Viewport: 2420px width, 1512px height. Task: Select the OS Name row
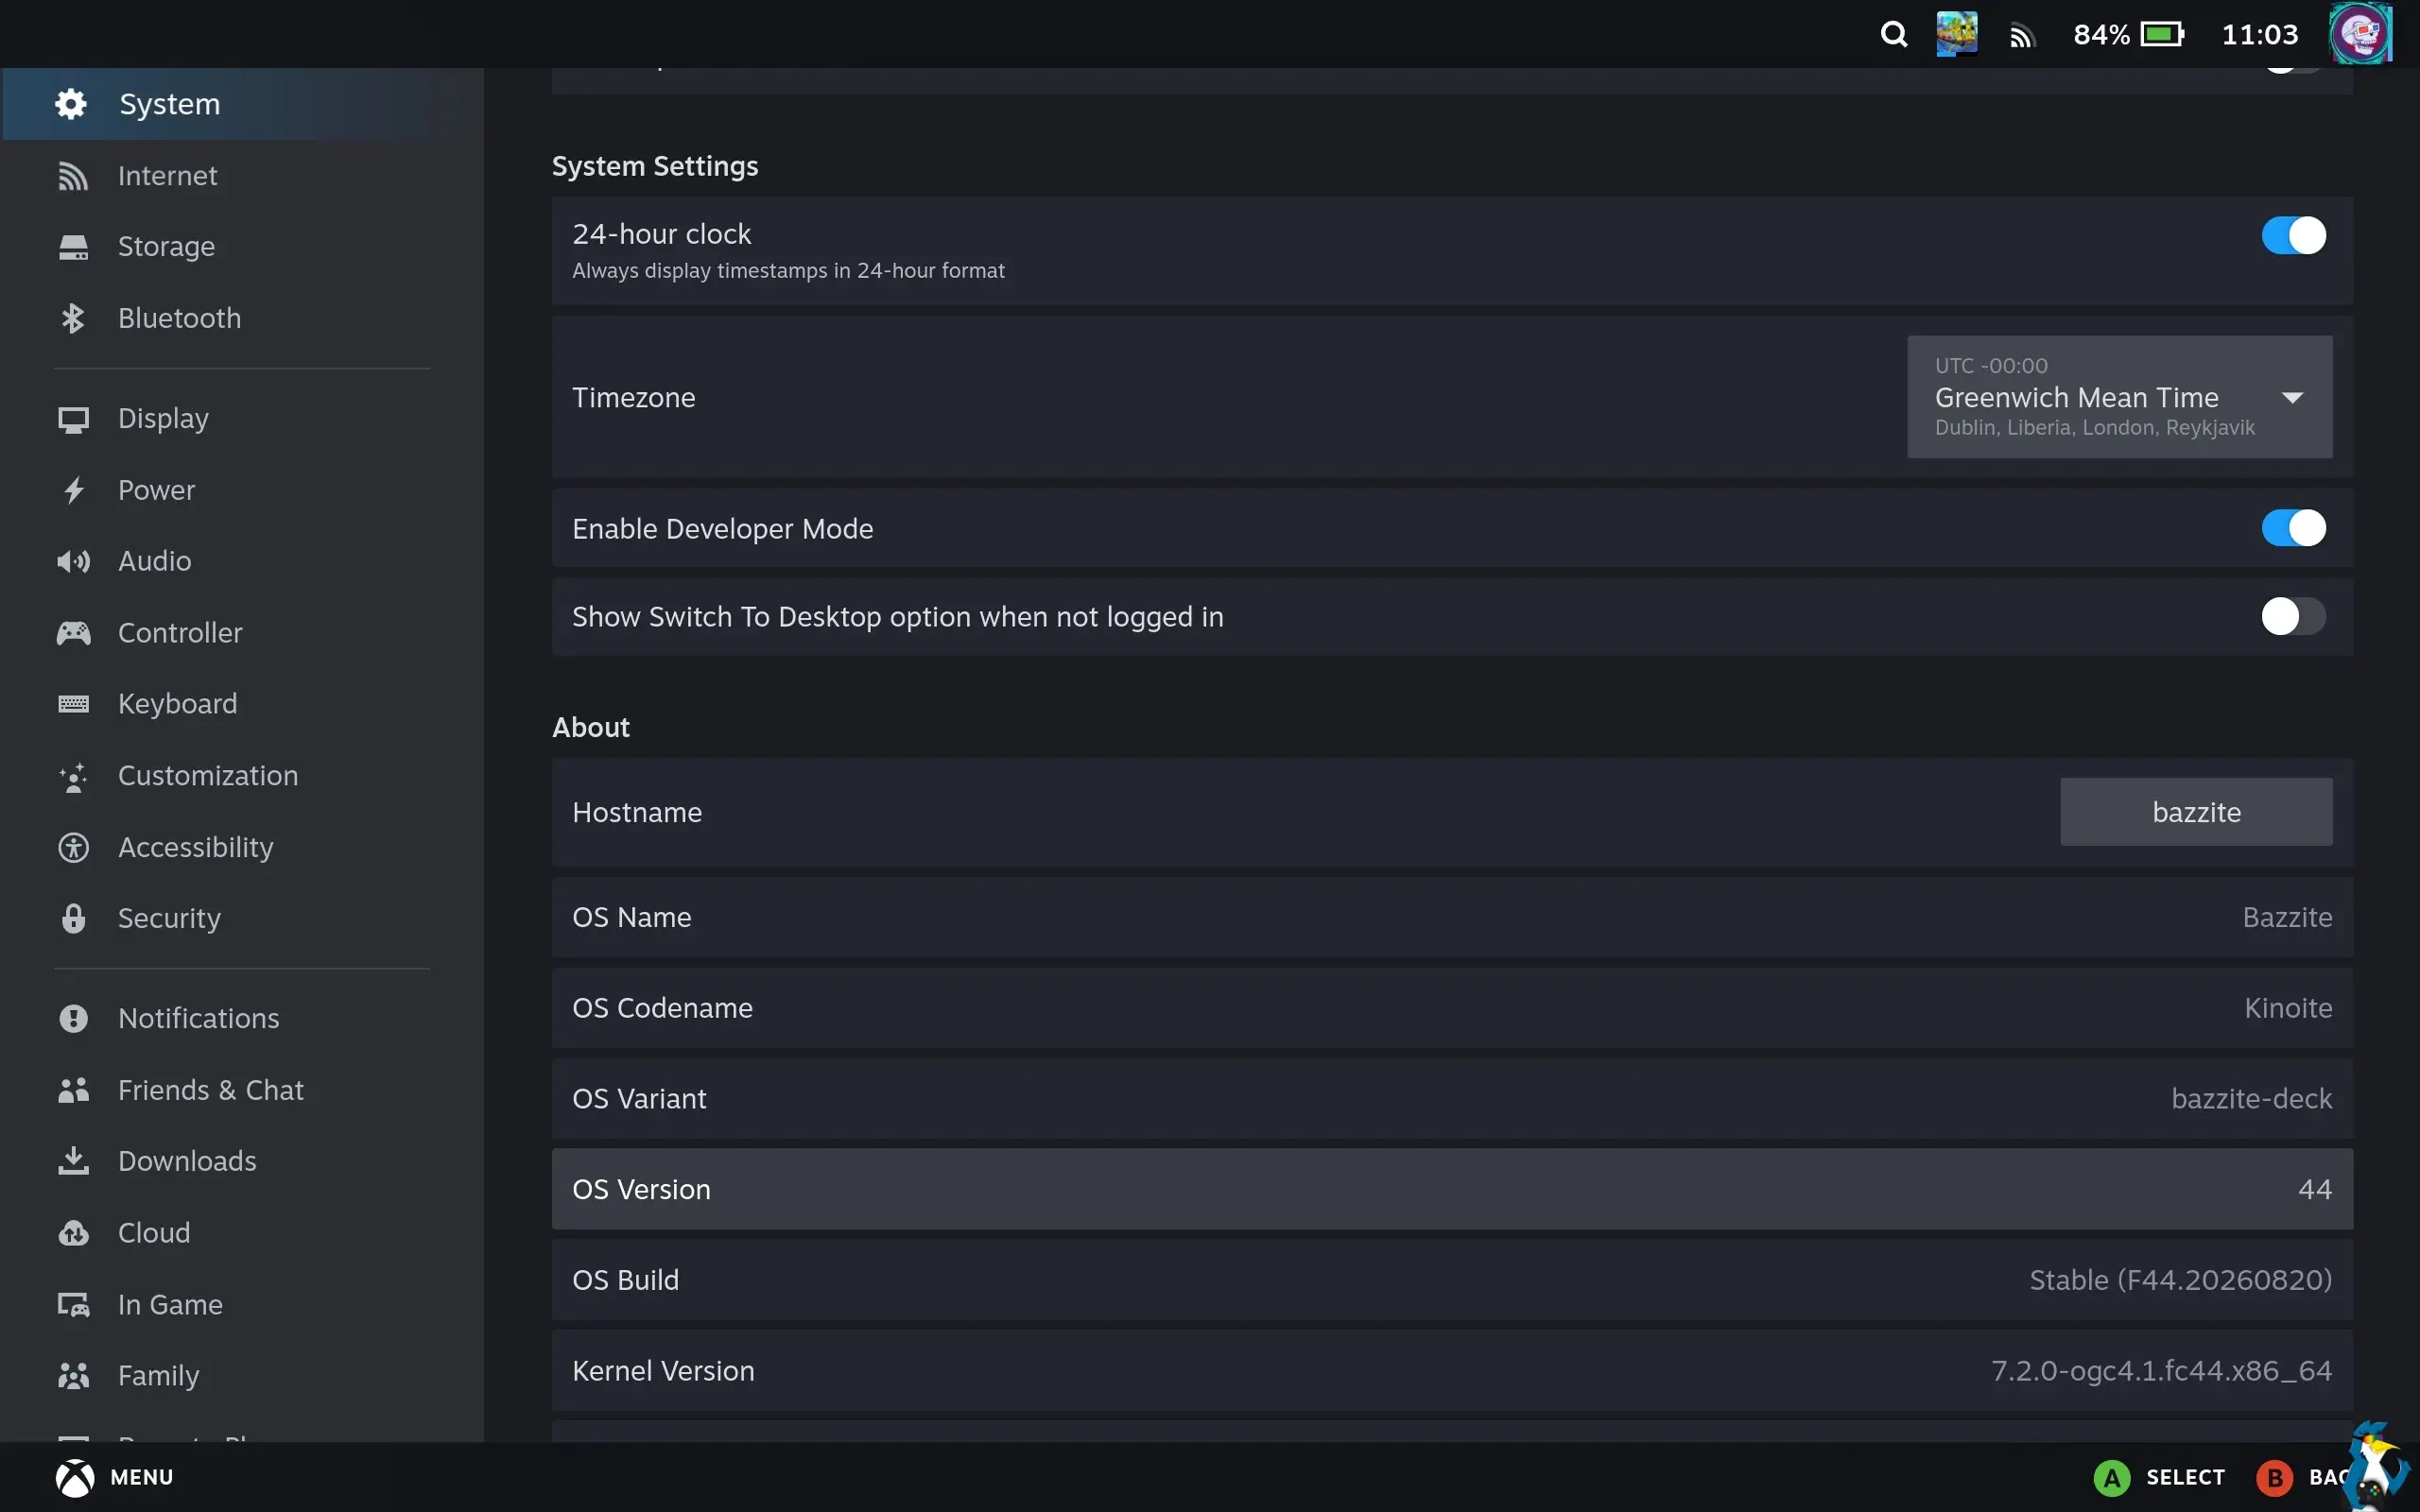click(1452, 917)
